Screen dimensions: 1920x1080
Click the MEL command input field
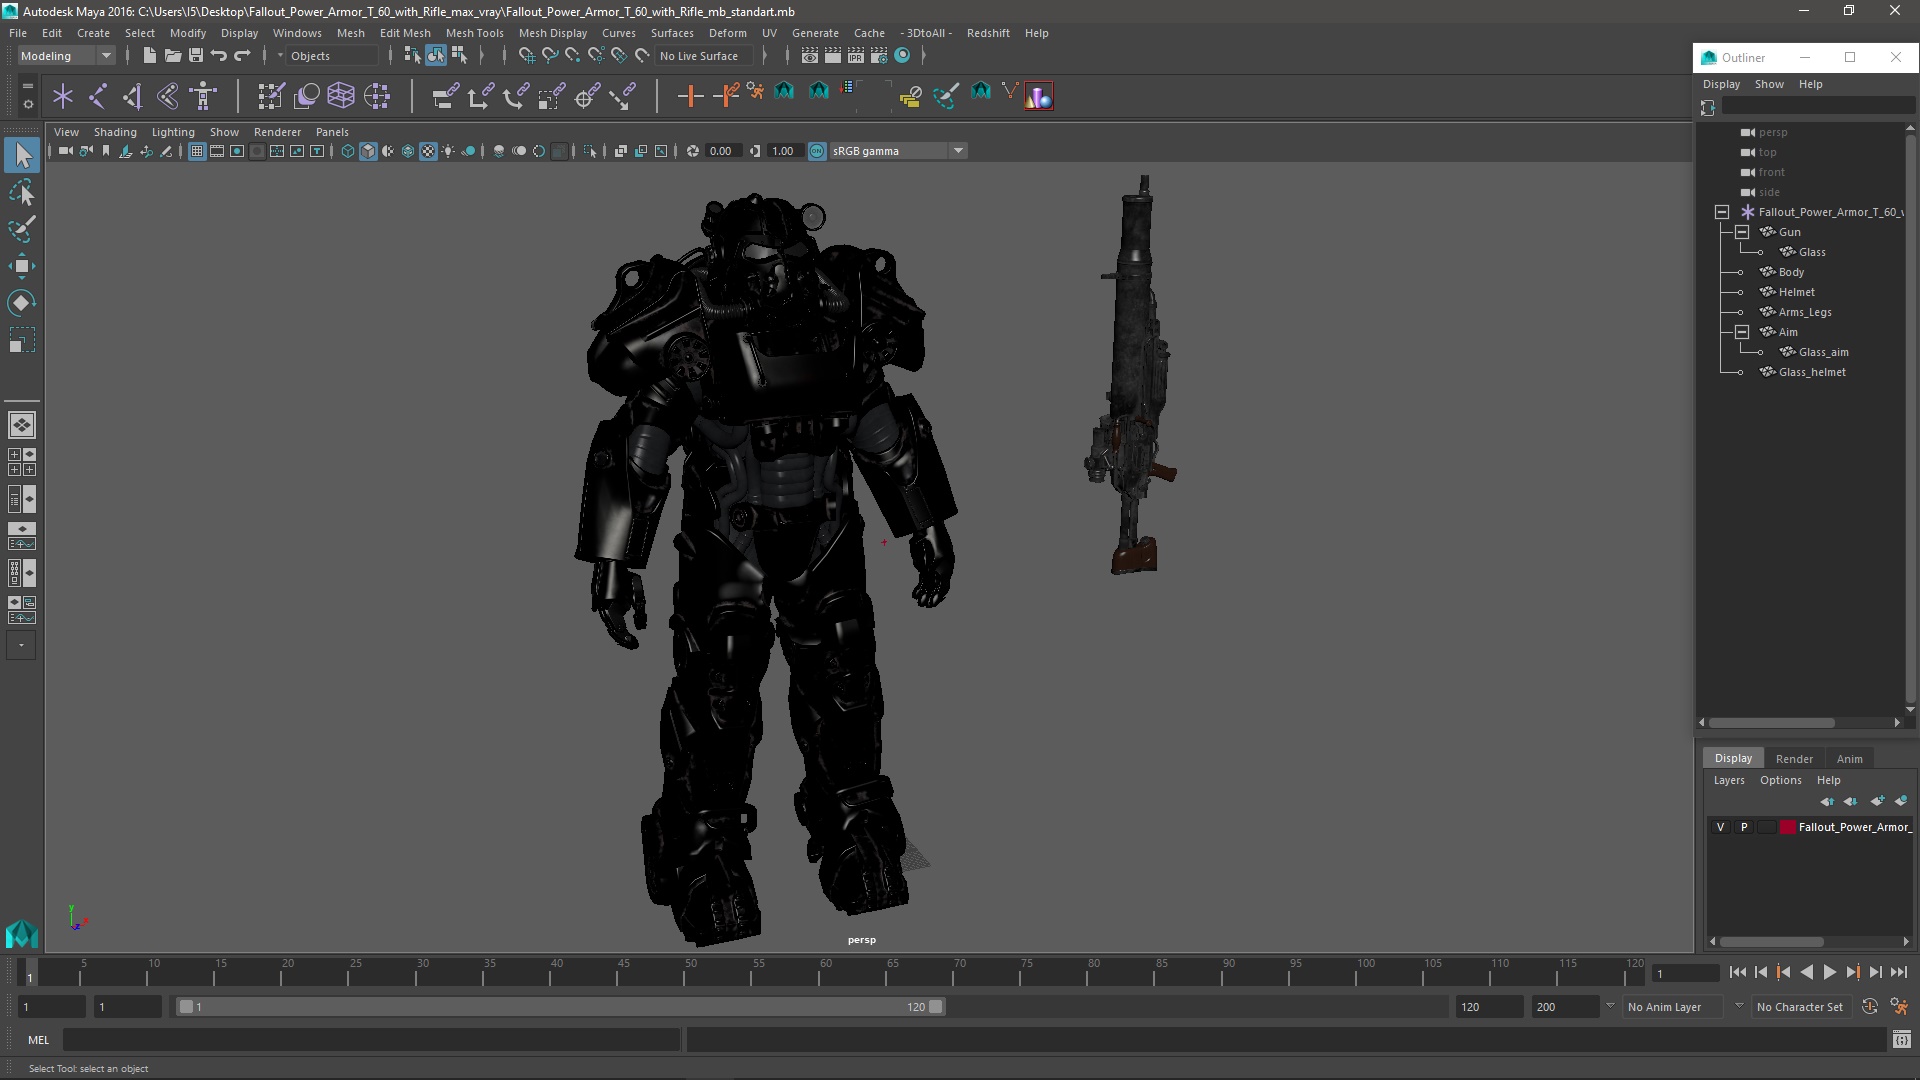[x=372, y=1040]
